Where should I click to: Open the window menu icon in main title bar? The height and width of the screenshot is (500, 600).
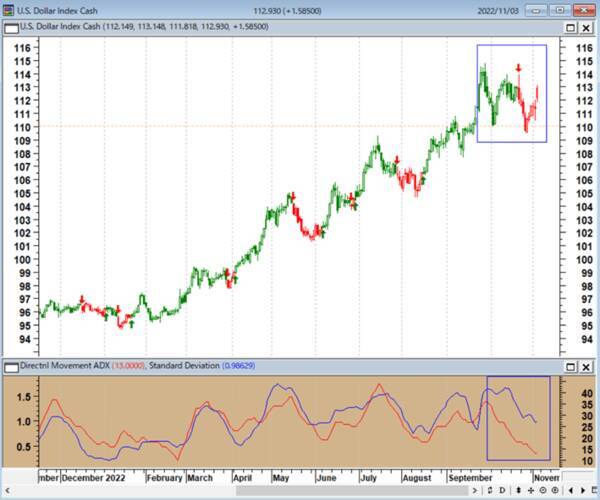(8, 10)
